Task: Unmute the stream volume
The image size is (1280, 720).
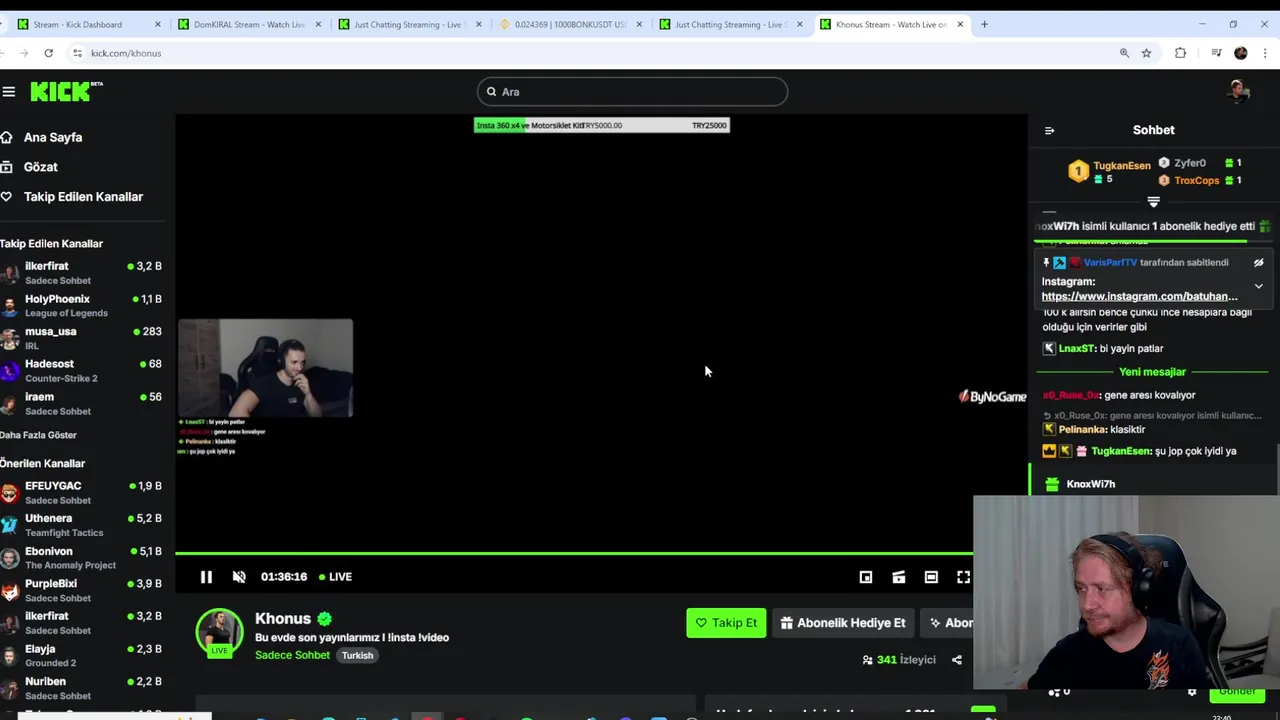Action: (x=239, y=577)
